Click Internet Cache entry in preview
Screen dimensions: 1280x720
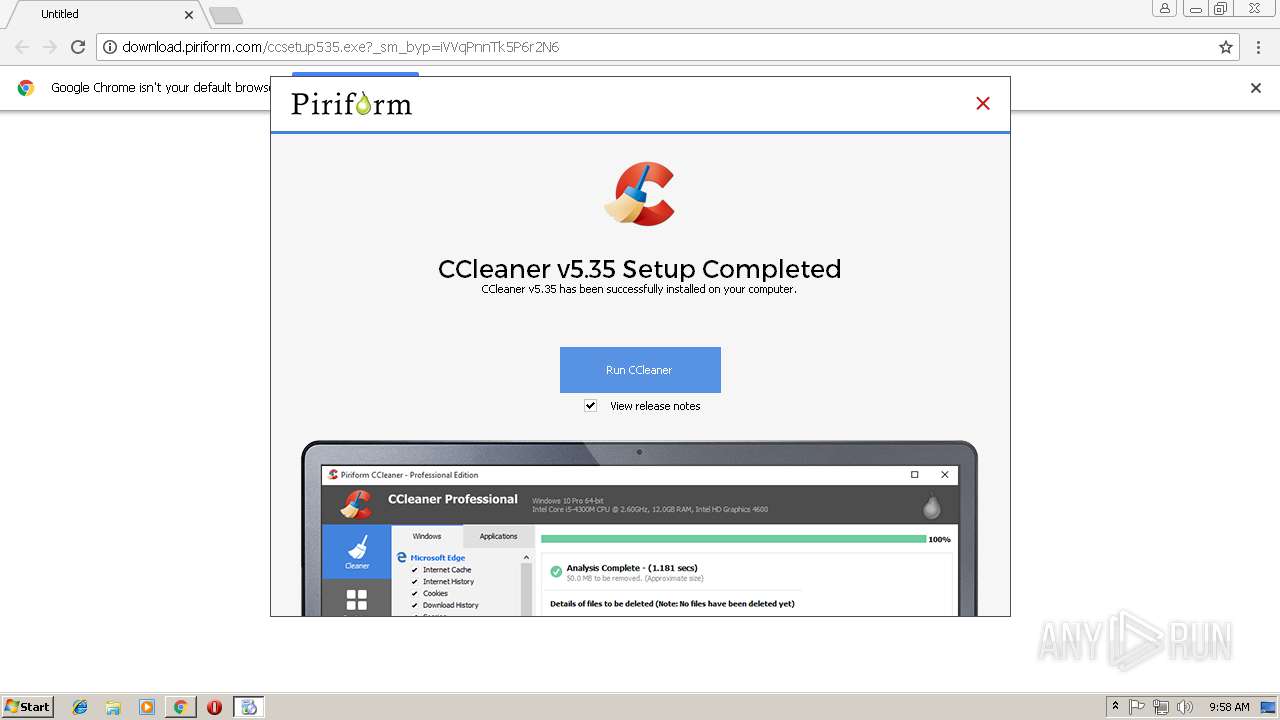pyautogui.click(x=447, y=570)
